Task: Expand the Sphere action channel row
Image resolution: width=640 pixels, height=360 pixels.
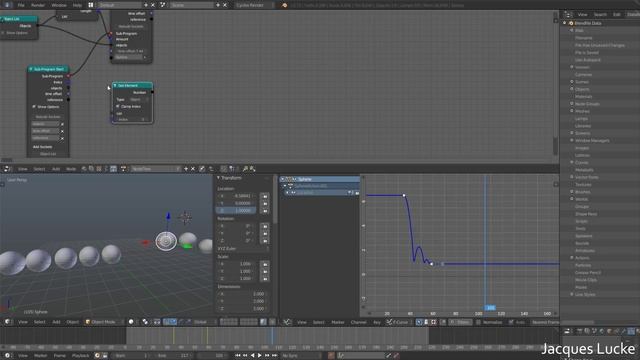Action: [x=285, y=186]
